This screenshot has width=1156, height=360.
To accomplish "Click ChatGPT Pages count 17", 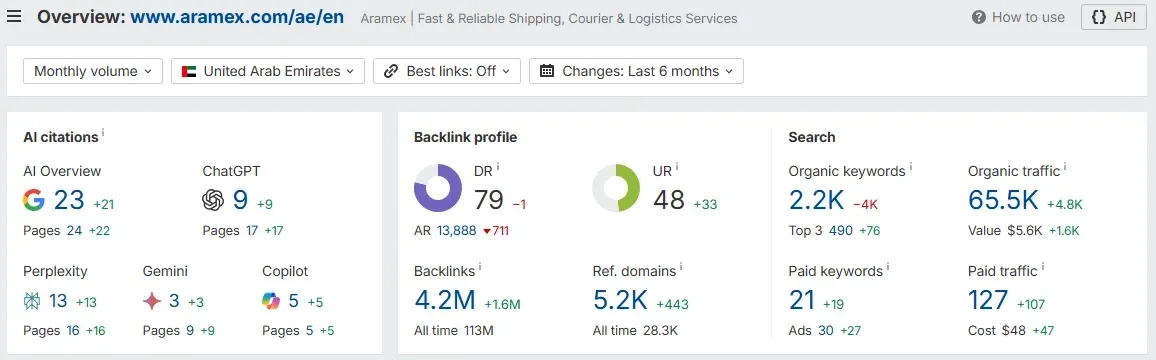I will 252,231.
